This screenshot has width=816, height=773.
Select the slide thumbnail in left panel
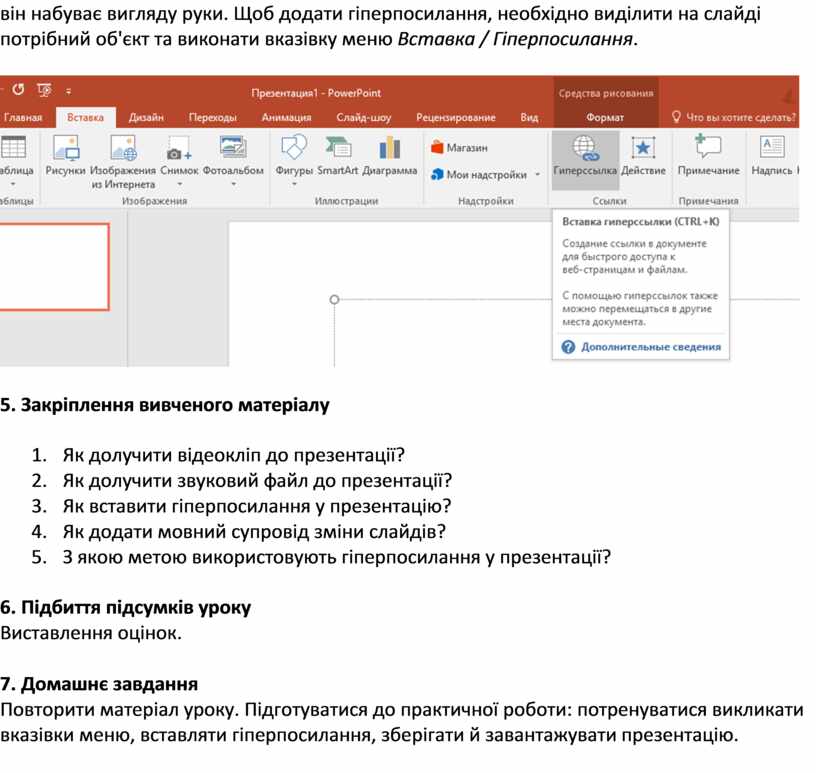54,267
